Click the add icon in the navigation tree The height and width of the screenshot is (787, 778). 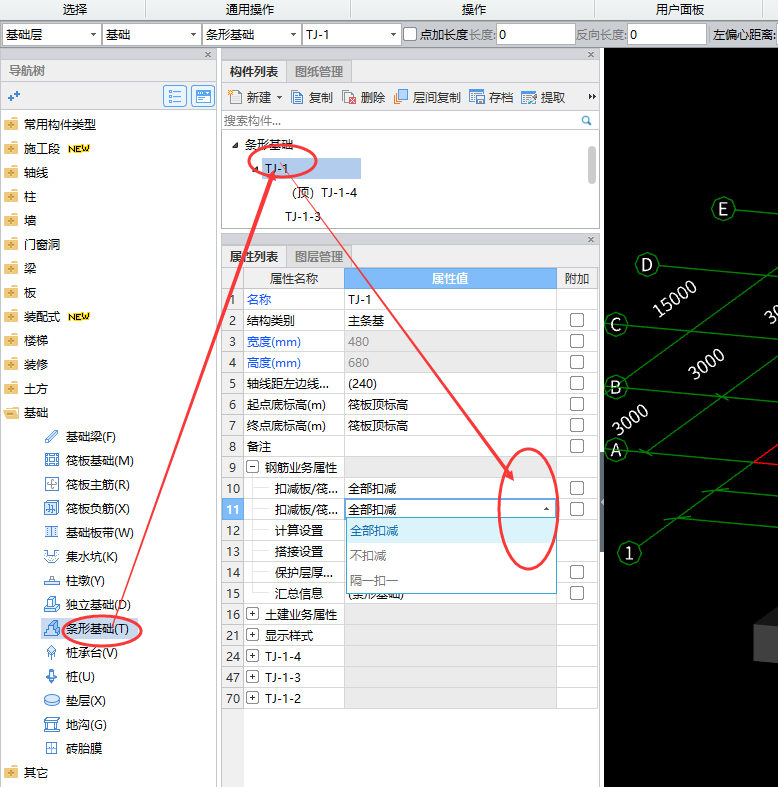click(14, 96)
